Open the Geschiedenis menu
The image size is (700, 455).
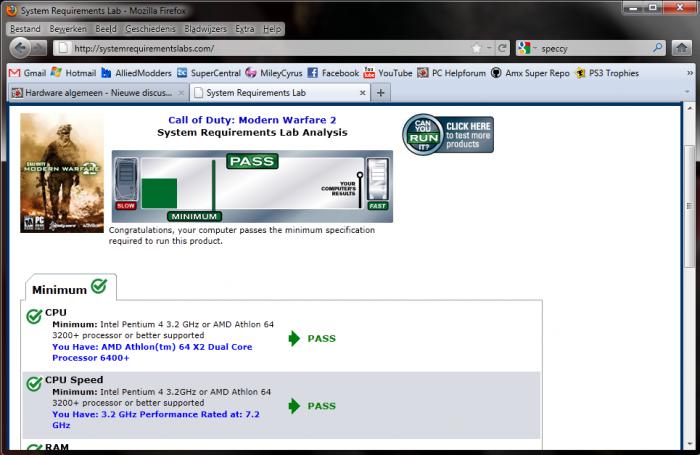[x=150, y=29]
